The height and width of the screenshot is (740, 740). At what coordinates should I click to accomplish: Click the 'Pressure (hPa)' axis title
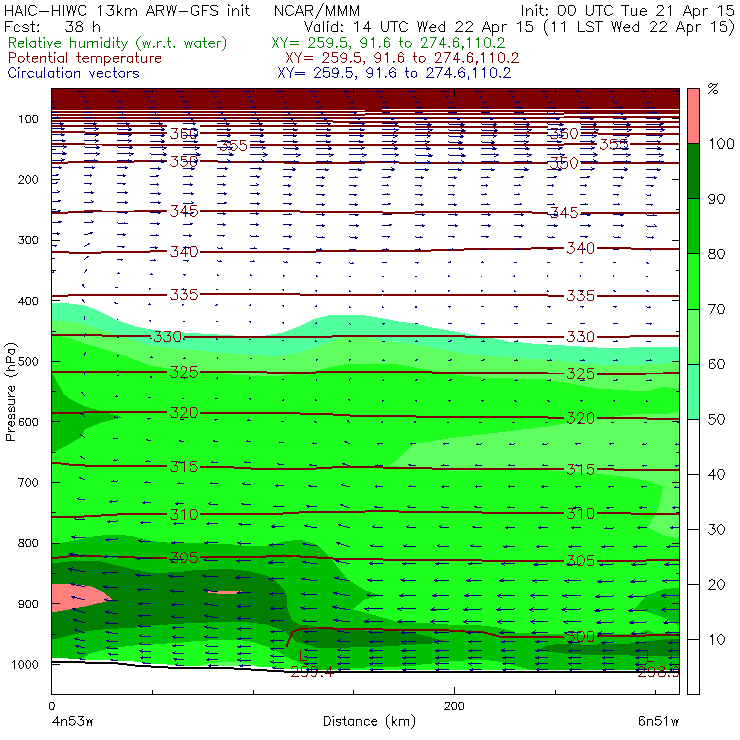(x=10, y=392)
